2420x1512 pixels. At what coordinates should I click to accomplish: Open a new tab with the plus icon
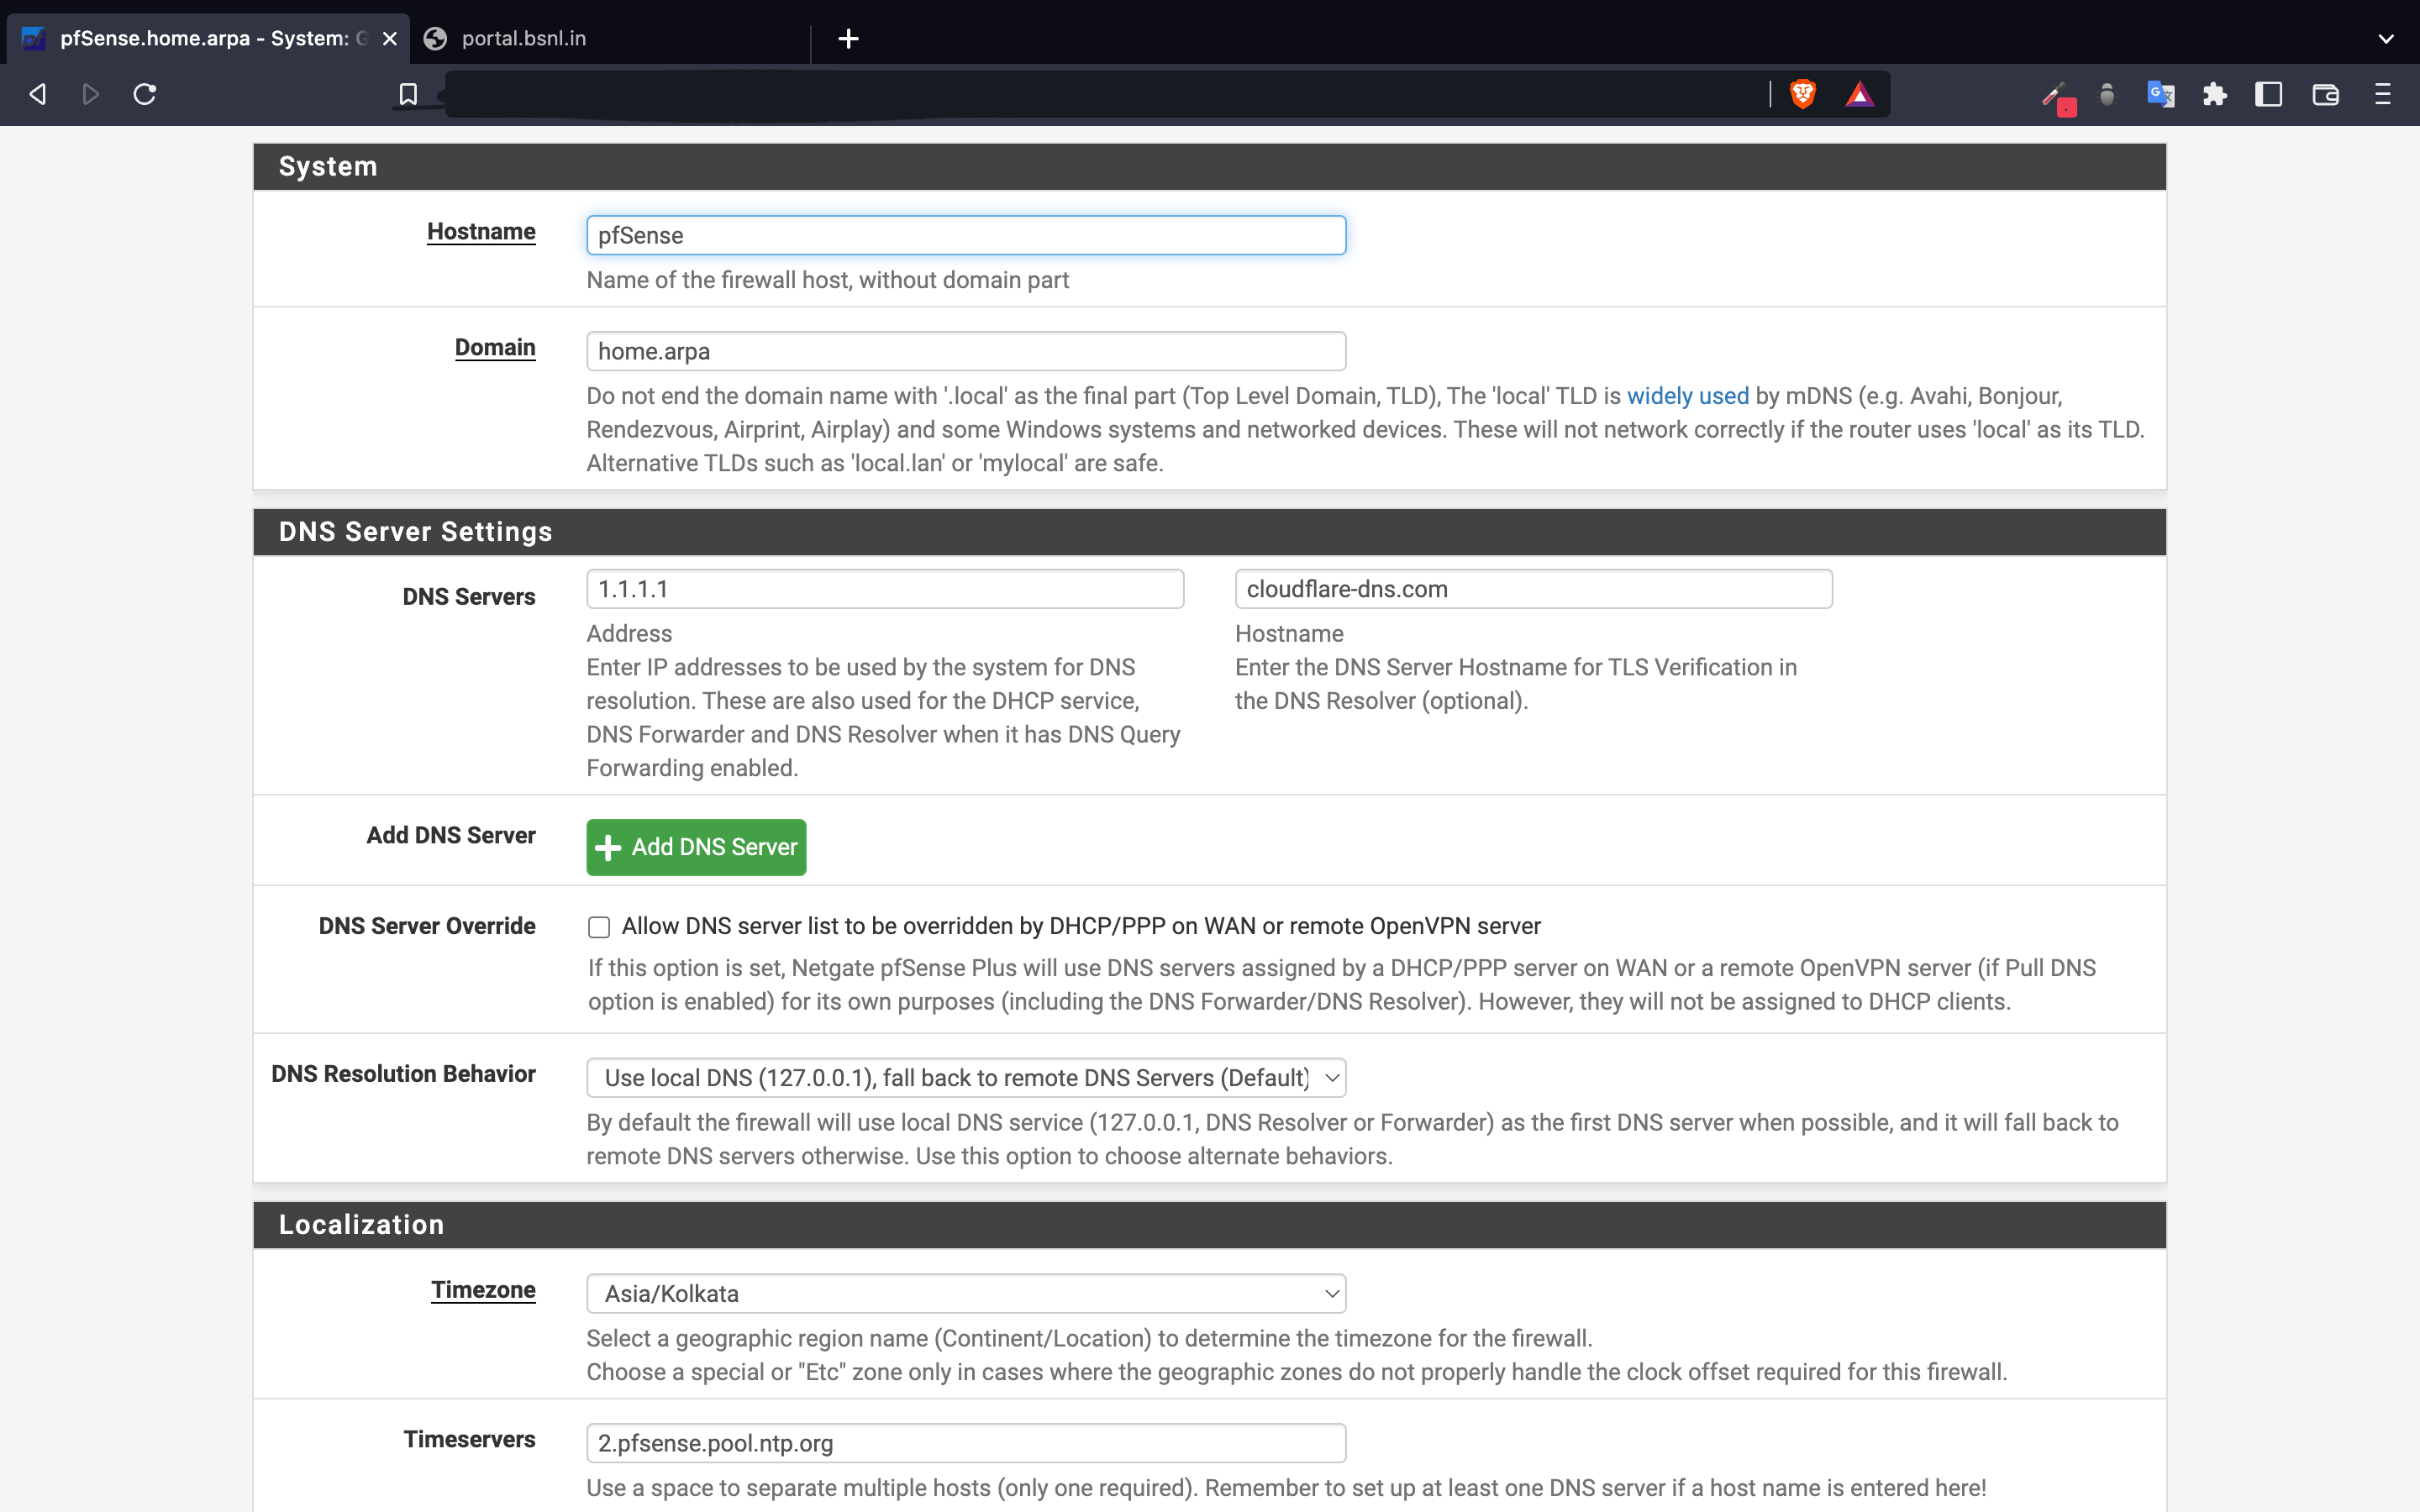(x=848, y=38)
